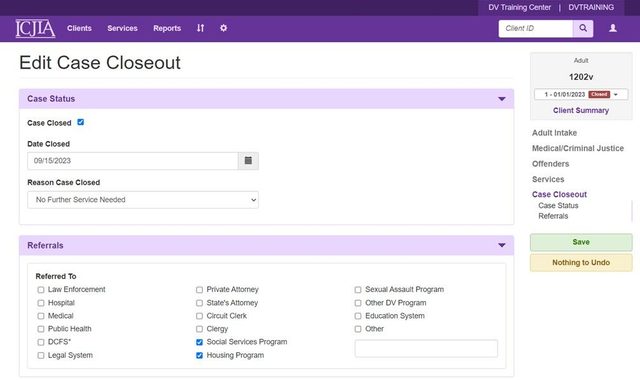Click the Save button
This screenshot has width=640, height=380.
click(x=581, y=242)
